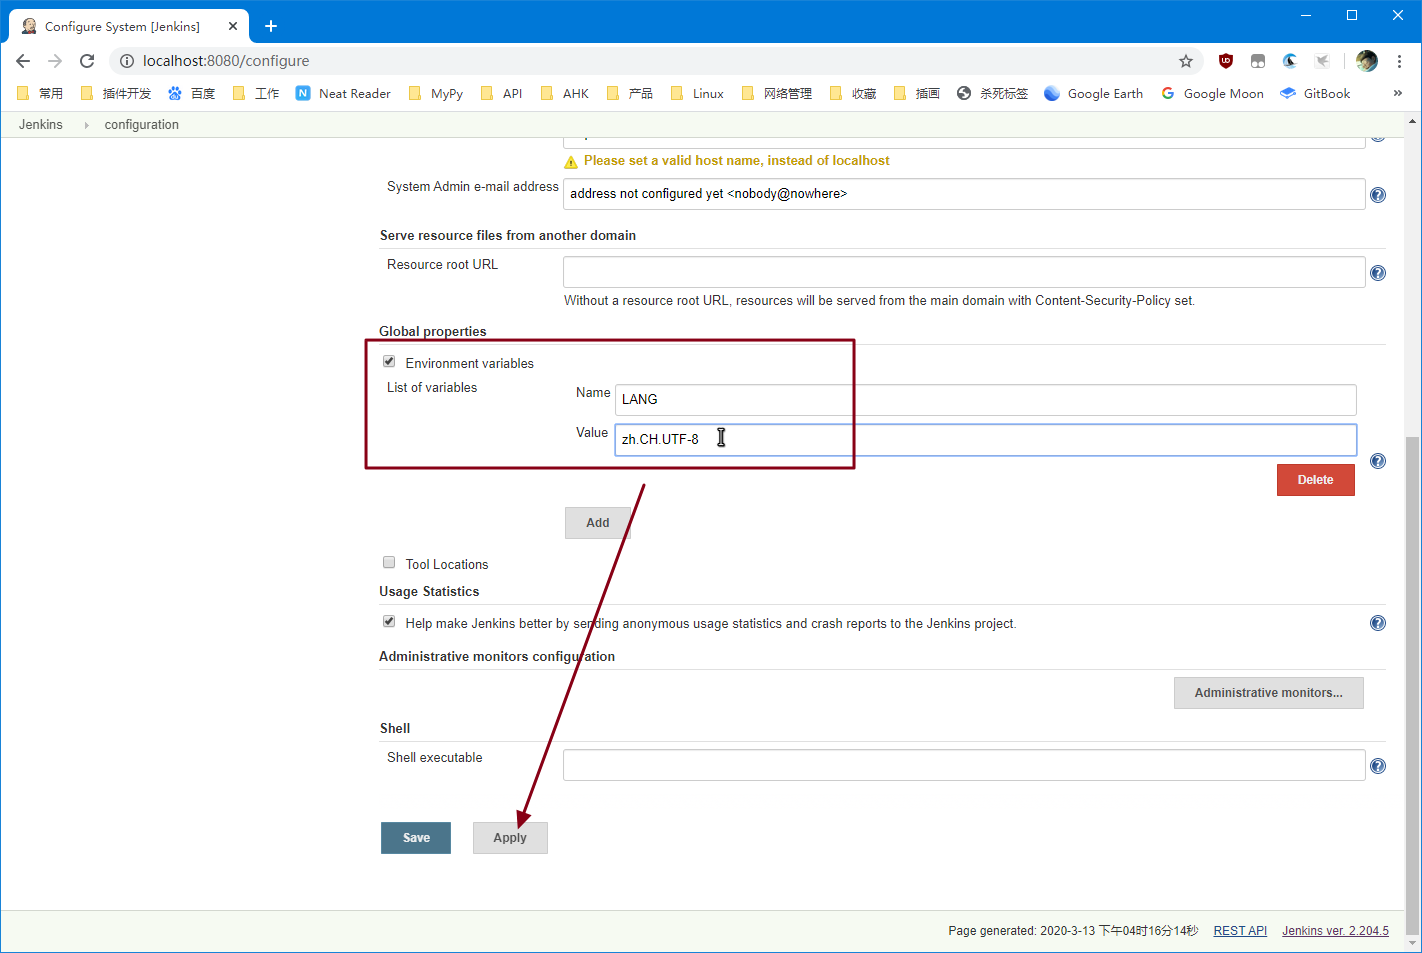Image resolution: width=1422 pixels, height=953 pixels.
Task: Apply the configuration changes
Action: tap(510, 838)
